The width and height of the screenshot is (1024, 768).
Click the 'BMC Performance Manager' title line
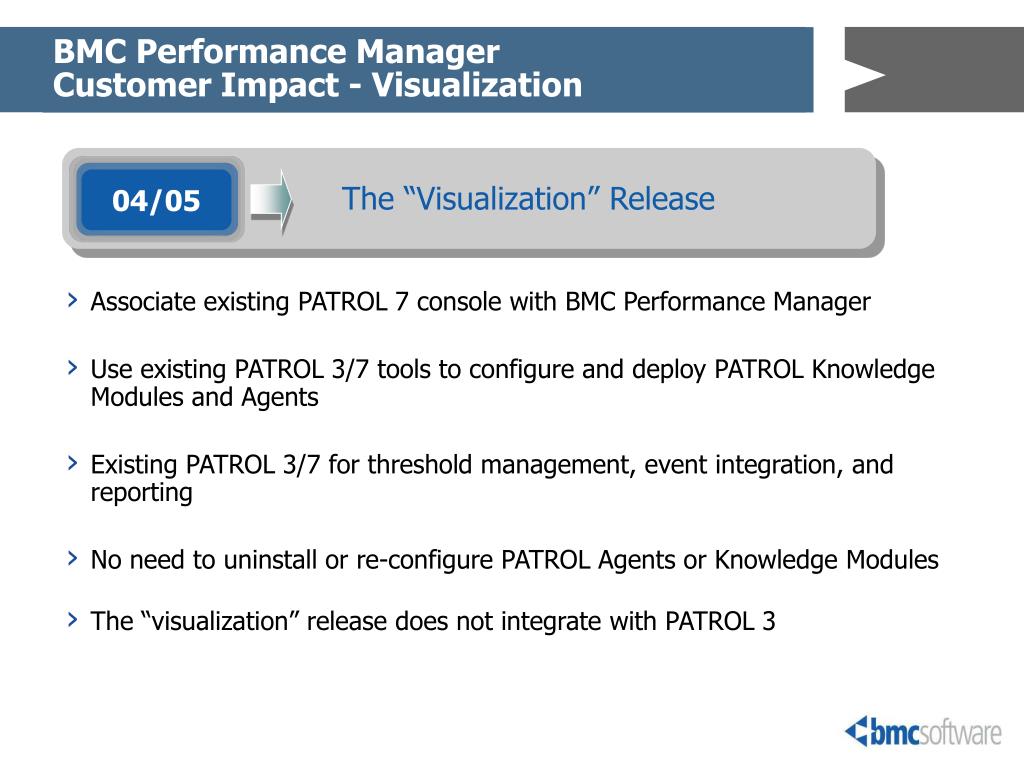pos(276,51)
